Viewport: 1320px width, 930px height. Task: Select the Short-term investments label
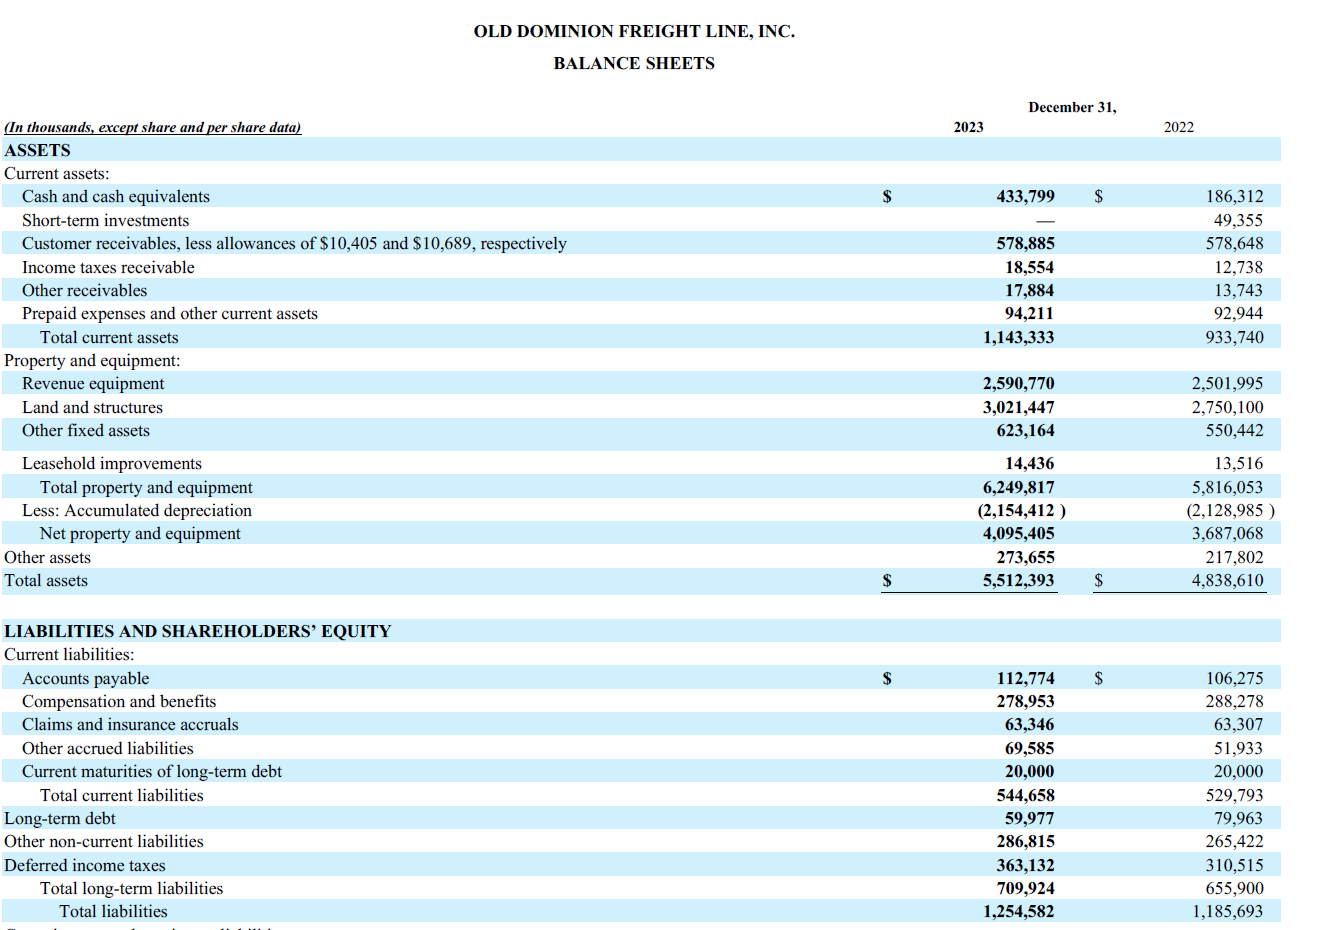(104, 220)
